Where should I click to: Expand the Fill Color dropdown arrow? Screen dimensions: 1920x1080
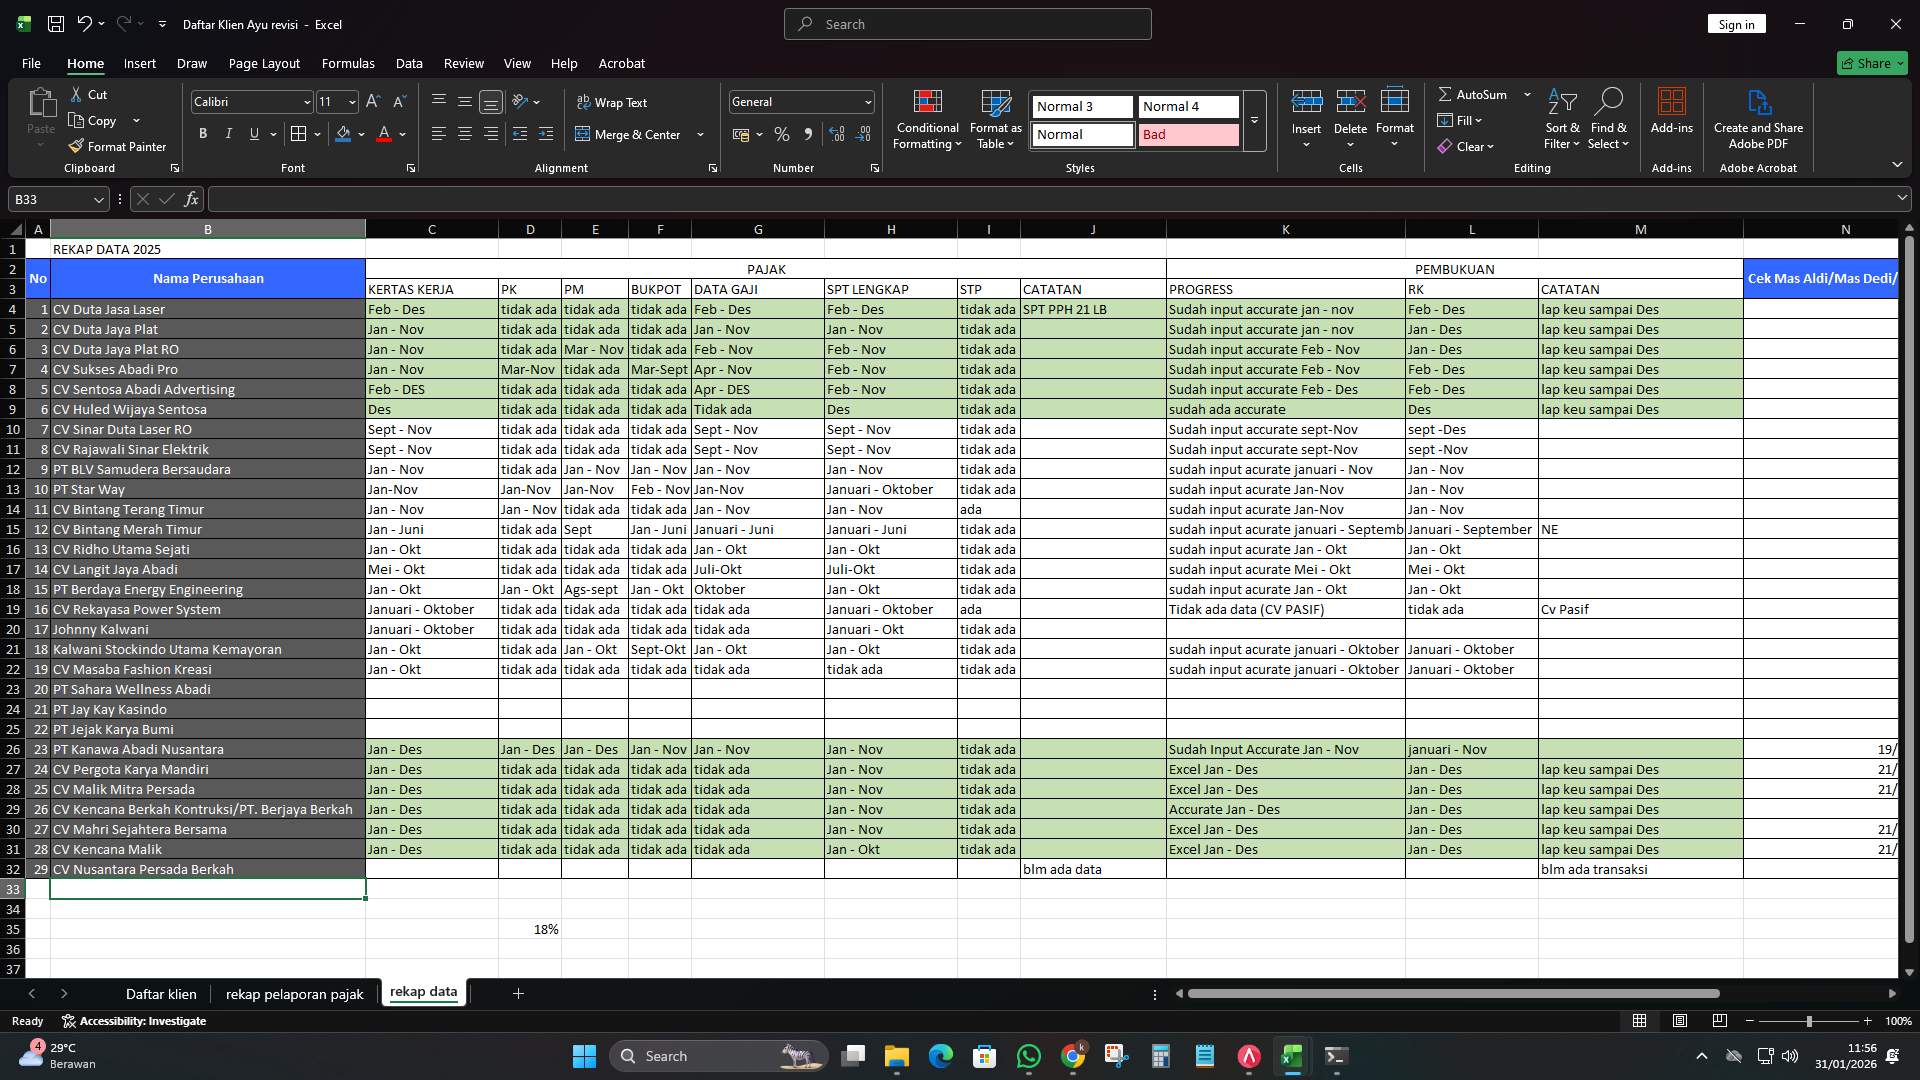point(361,134)
